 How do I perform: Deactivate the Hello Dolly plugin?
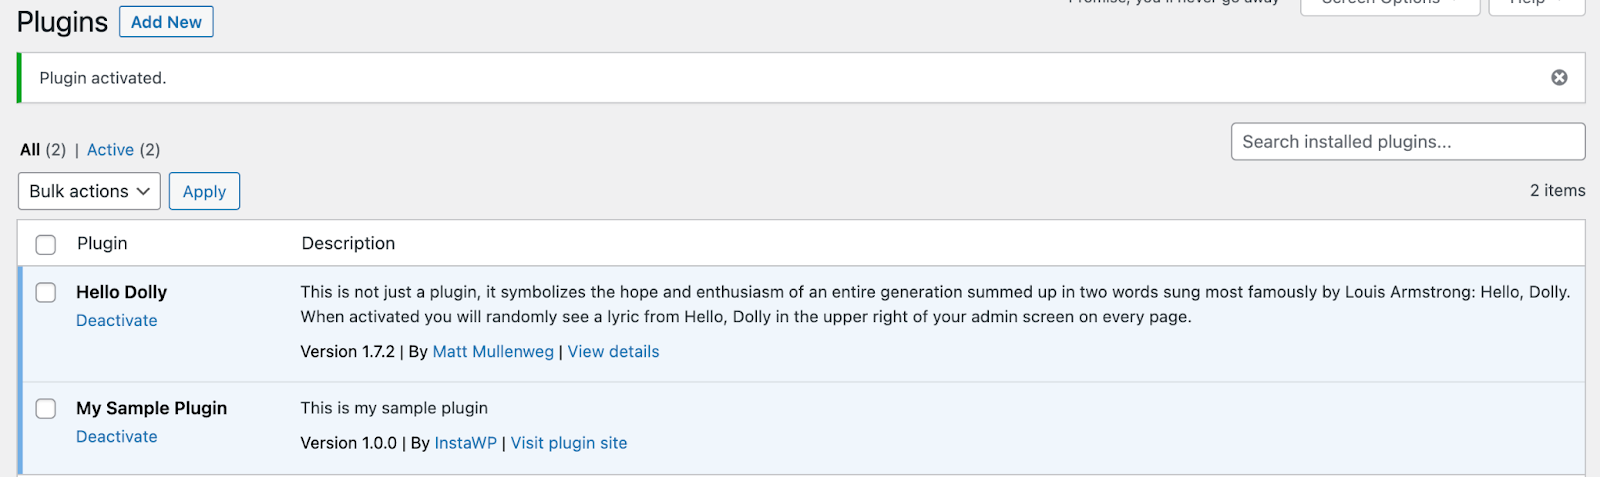coord(117,321)
